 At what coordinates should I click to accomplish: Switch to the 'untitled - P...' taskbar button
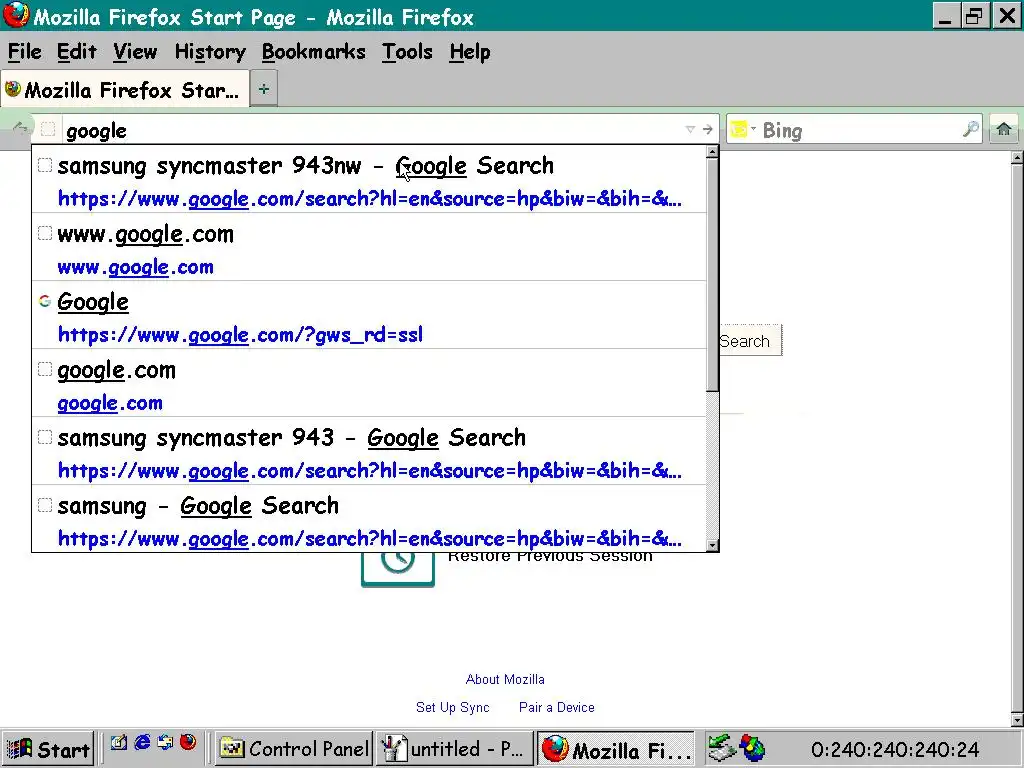455,748
